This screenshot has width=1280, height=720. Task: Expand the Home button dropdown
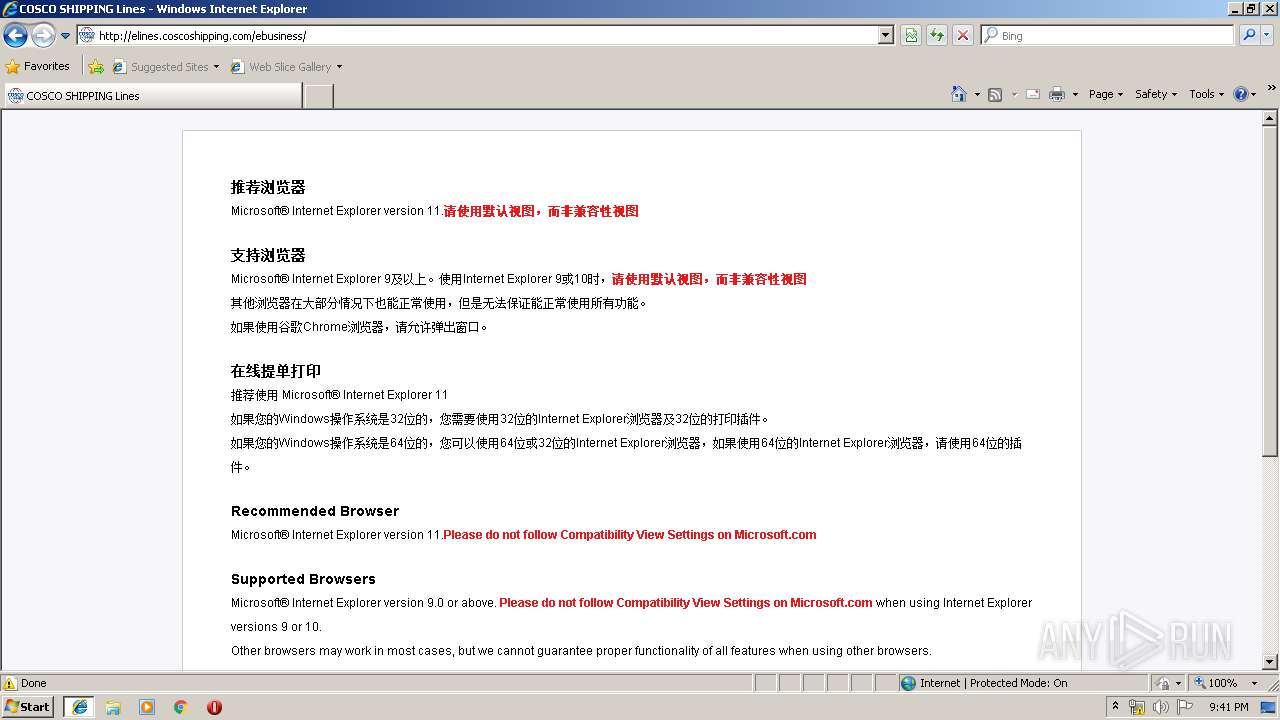977,95
